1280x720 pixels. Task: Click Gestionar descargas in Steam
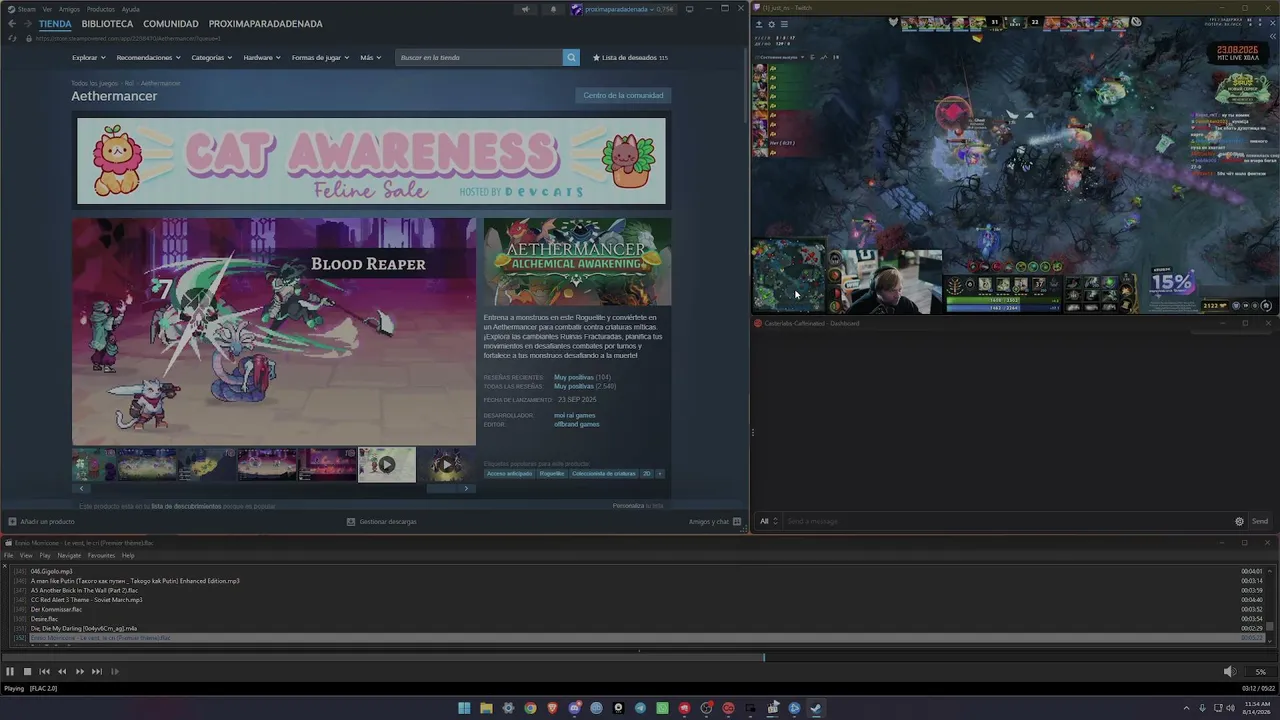381,521
